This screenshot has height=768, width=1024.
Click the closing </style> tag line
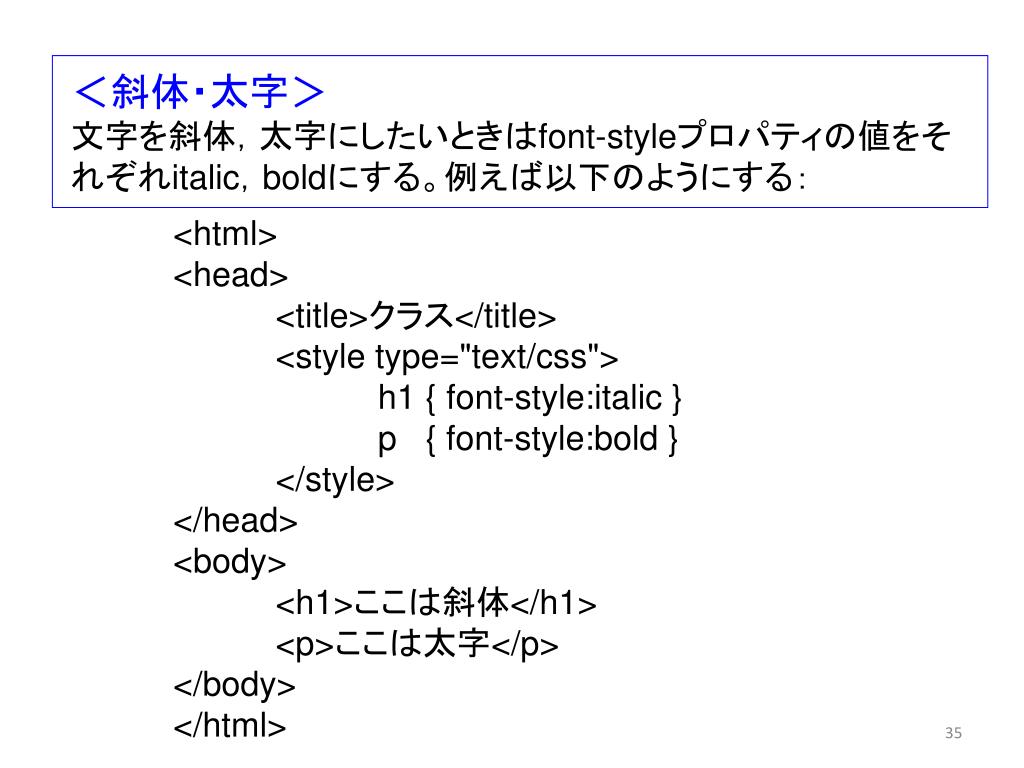point(335,481)
